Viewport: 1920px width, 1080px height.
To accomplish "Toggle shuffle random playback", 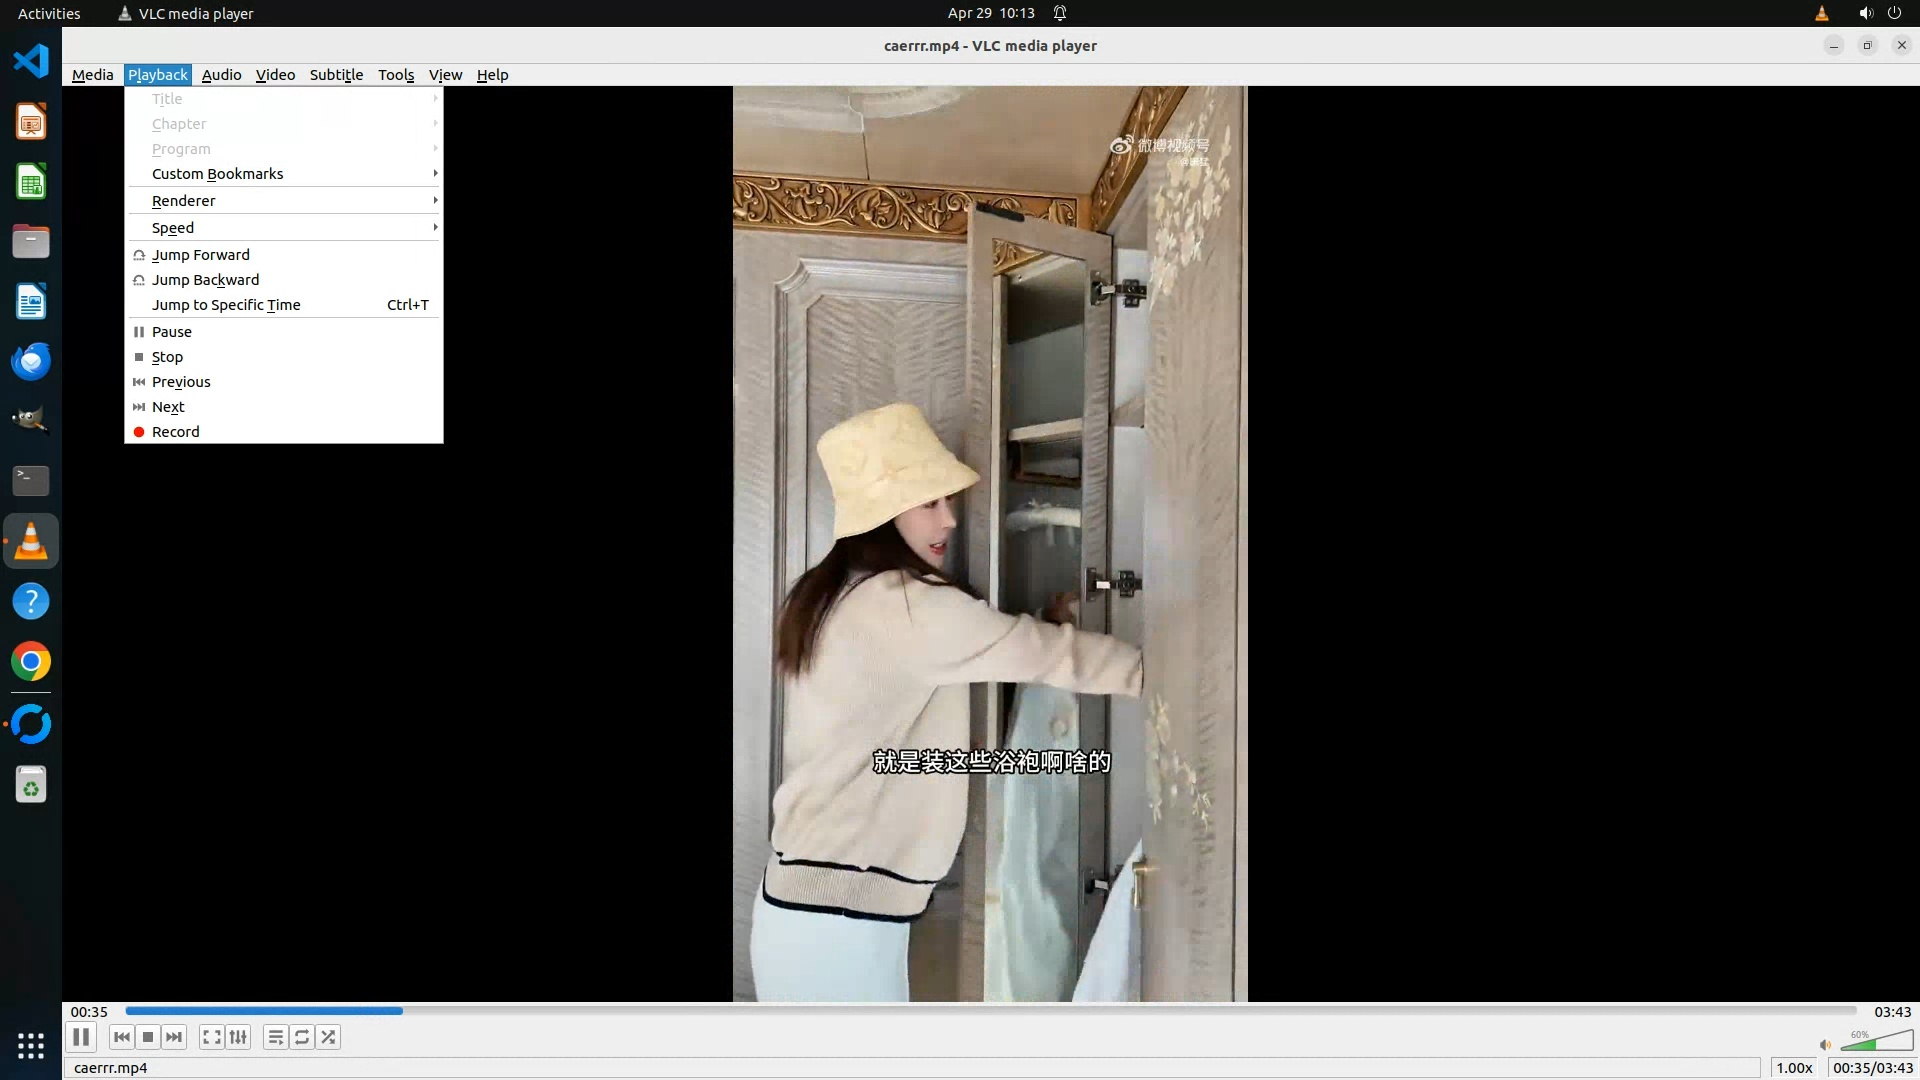I will (x=328, y=1037).
